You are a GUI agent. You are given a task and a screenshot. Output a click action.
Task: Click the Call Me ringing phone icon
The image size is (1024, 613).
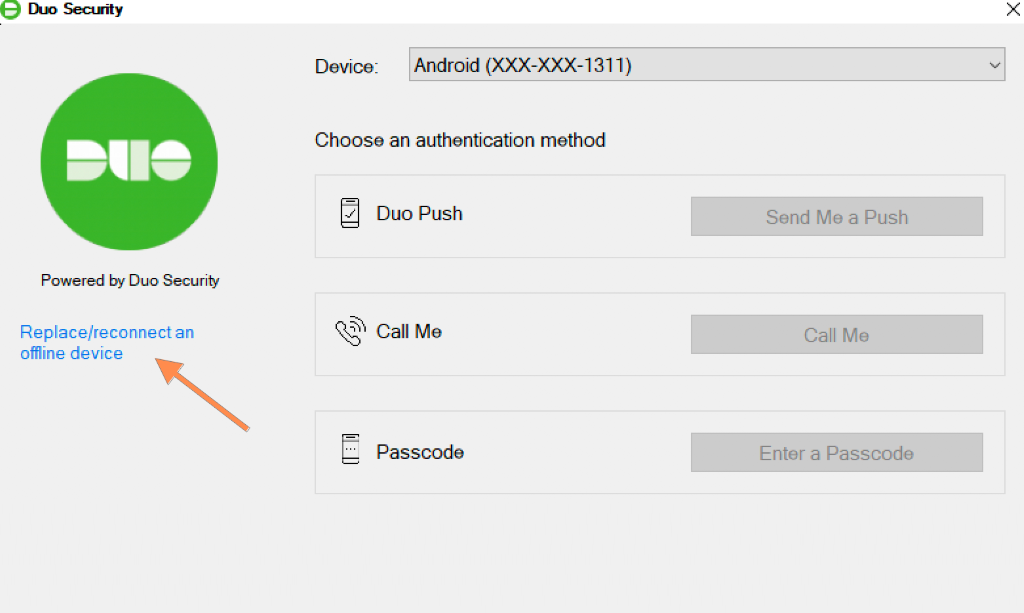tap(350, 332)
